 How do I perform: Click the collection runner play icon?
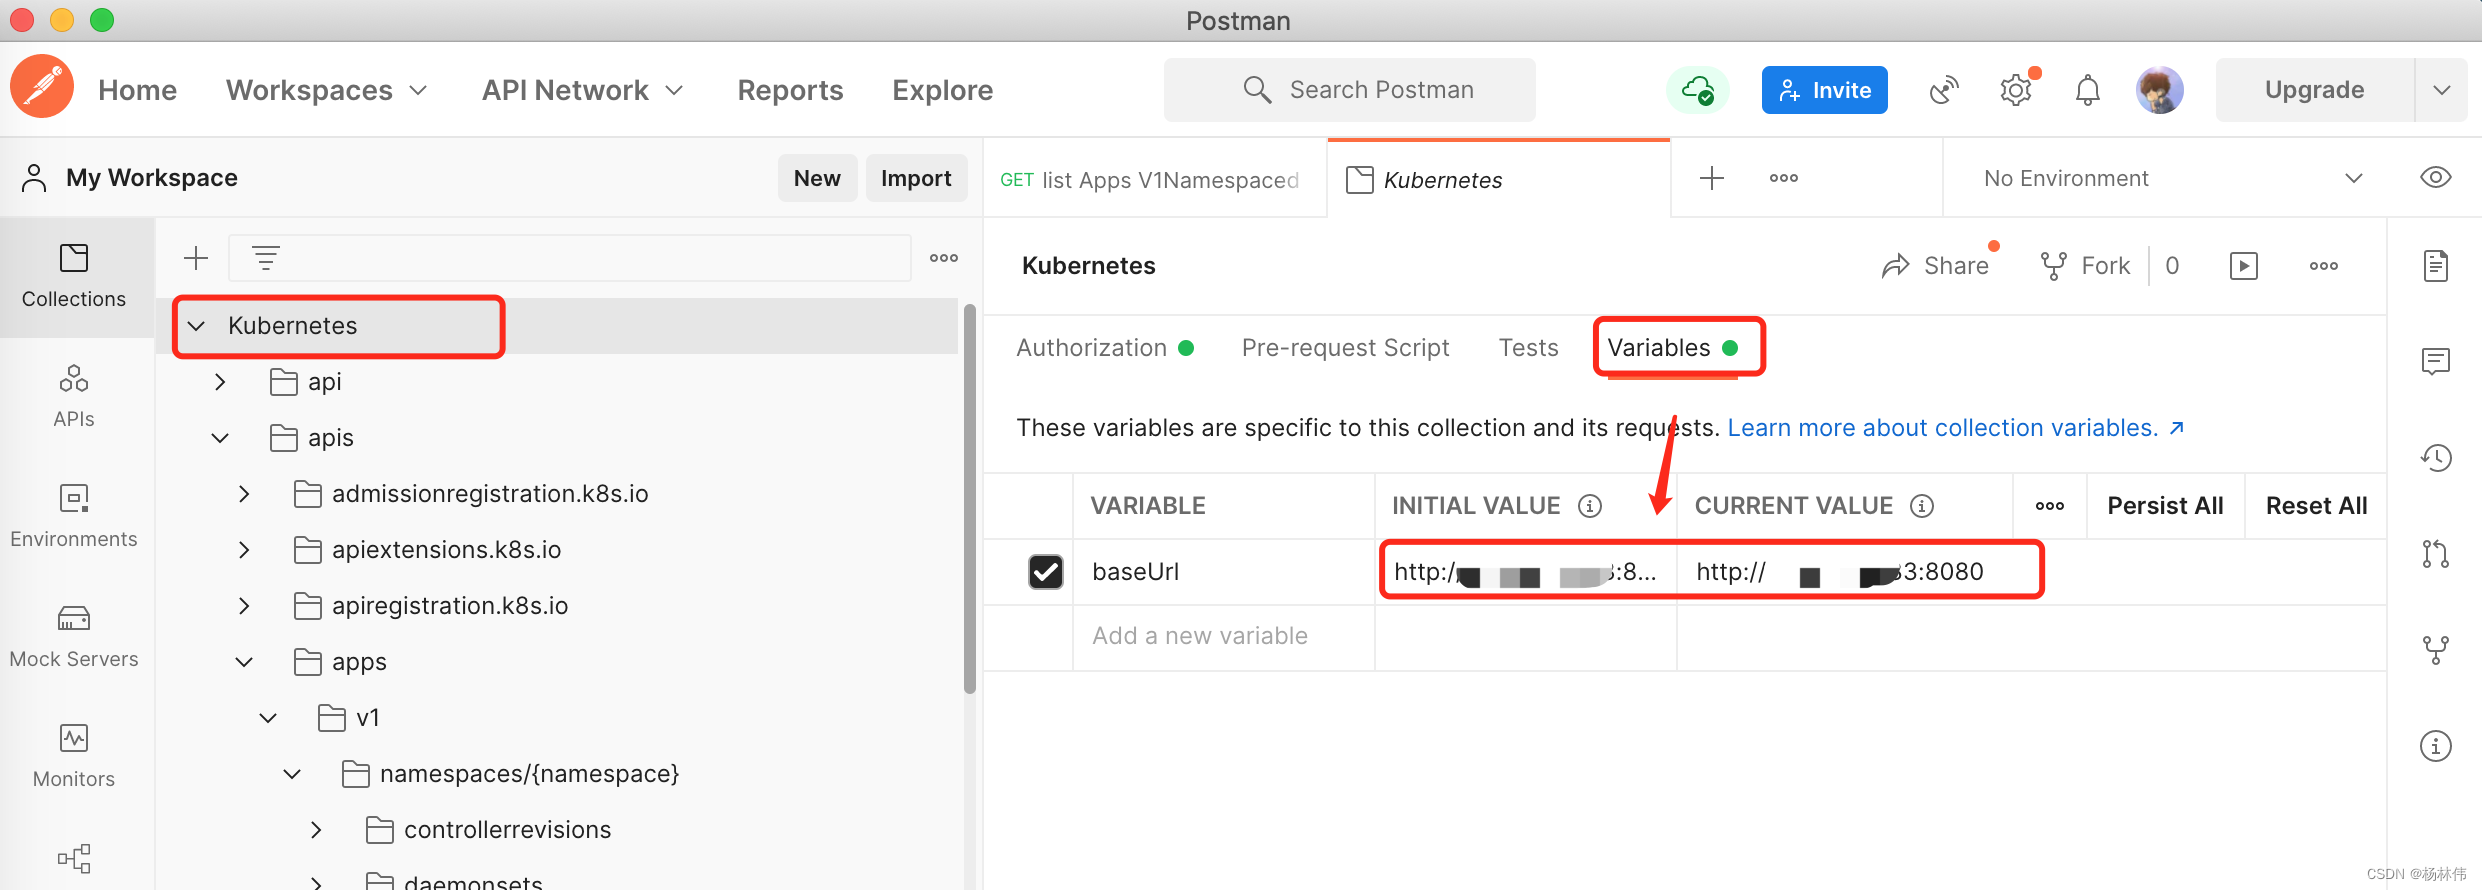2243,266
